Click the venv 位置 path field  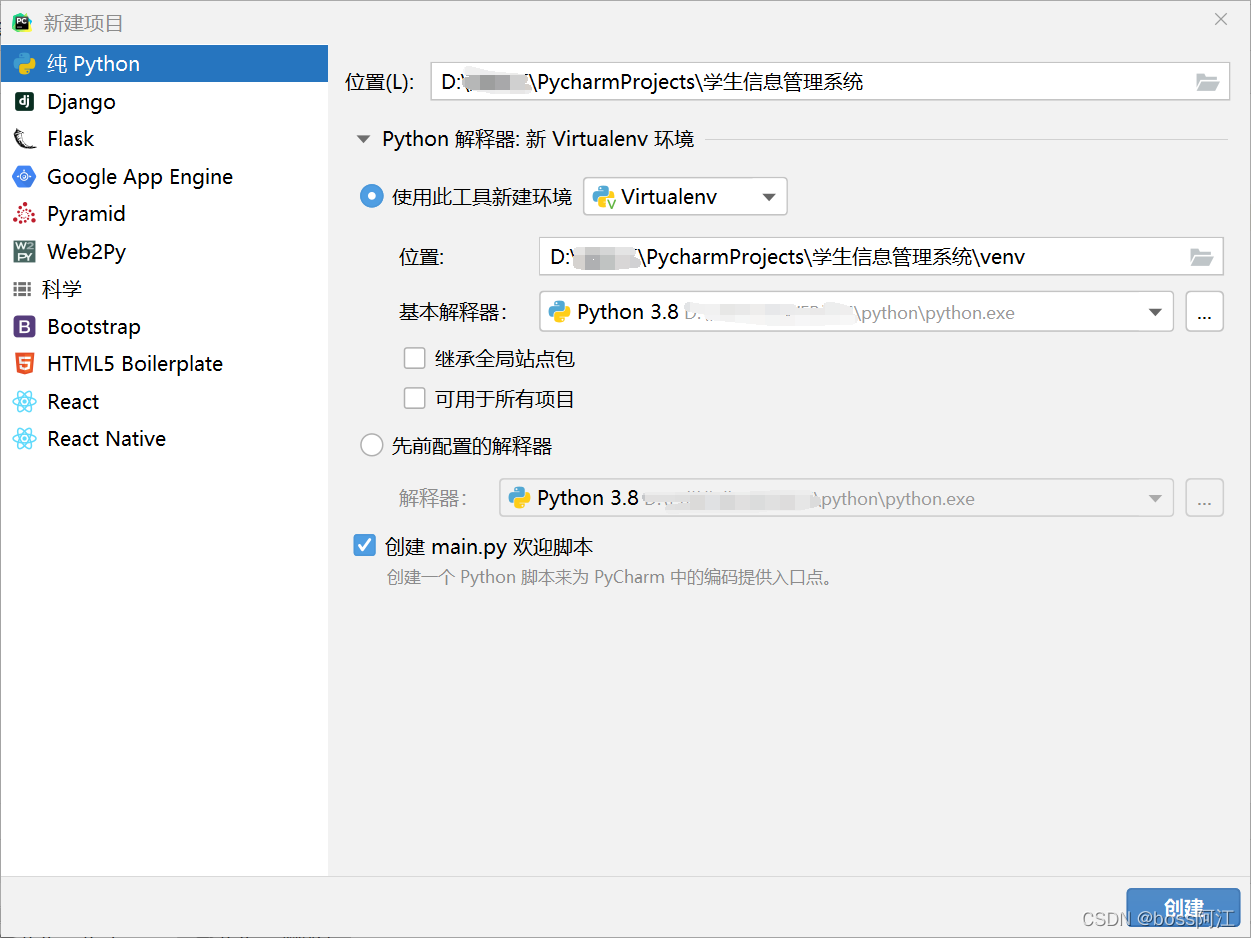point(881,257)
